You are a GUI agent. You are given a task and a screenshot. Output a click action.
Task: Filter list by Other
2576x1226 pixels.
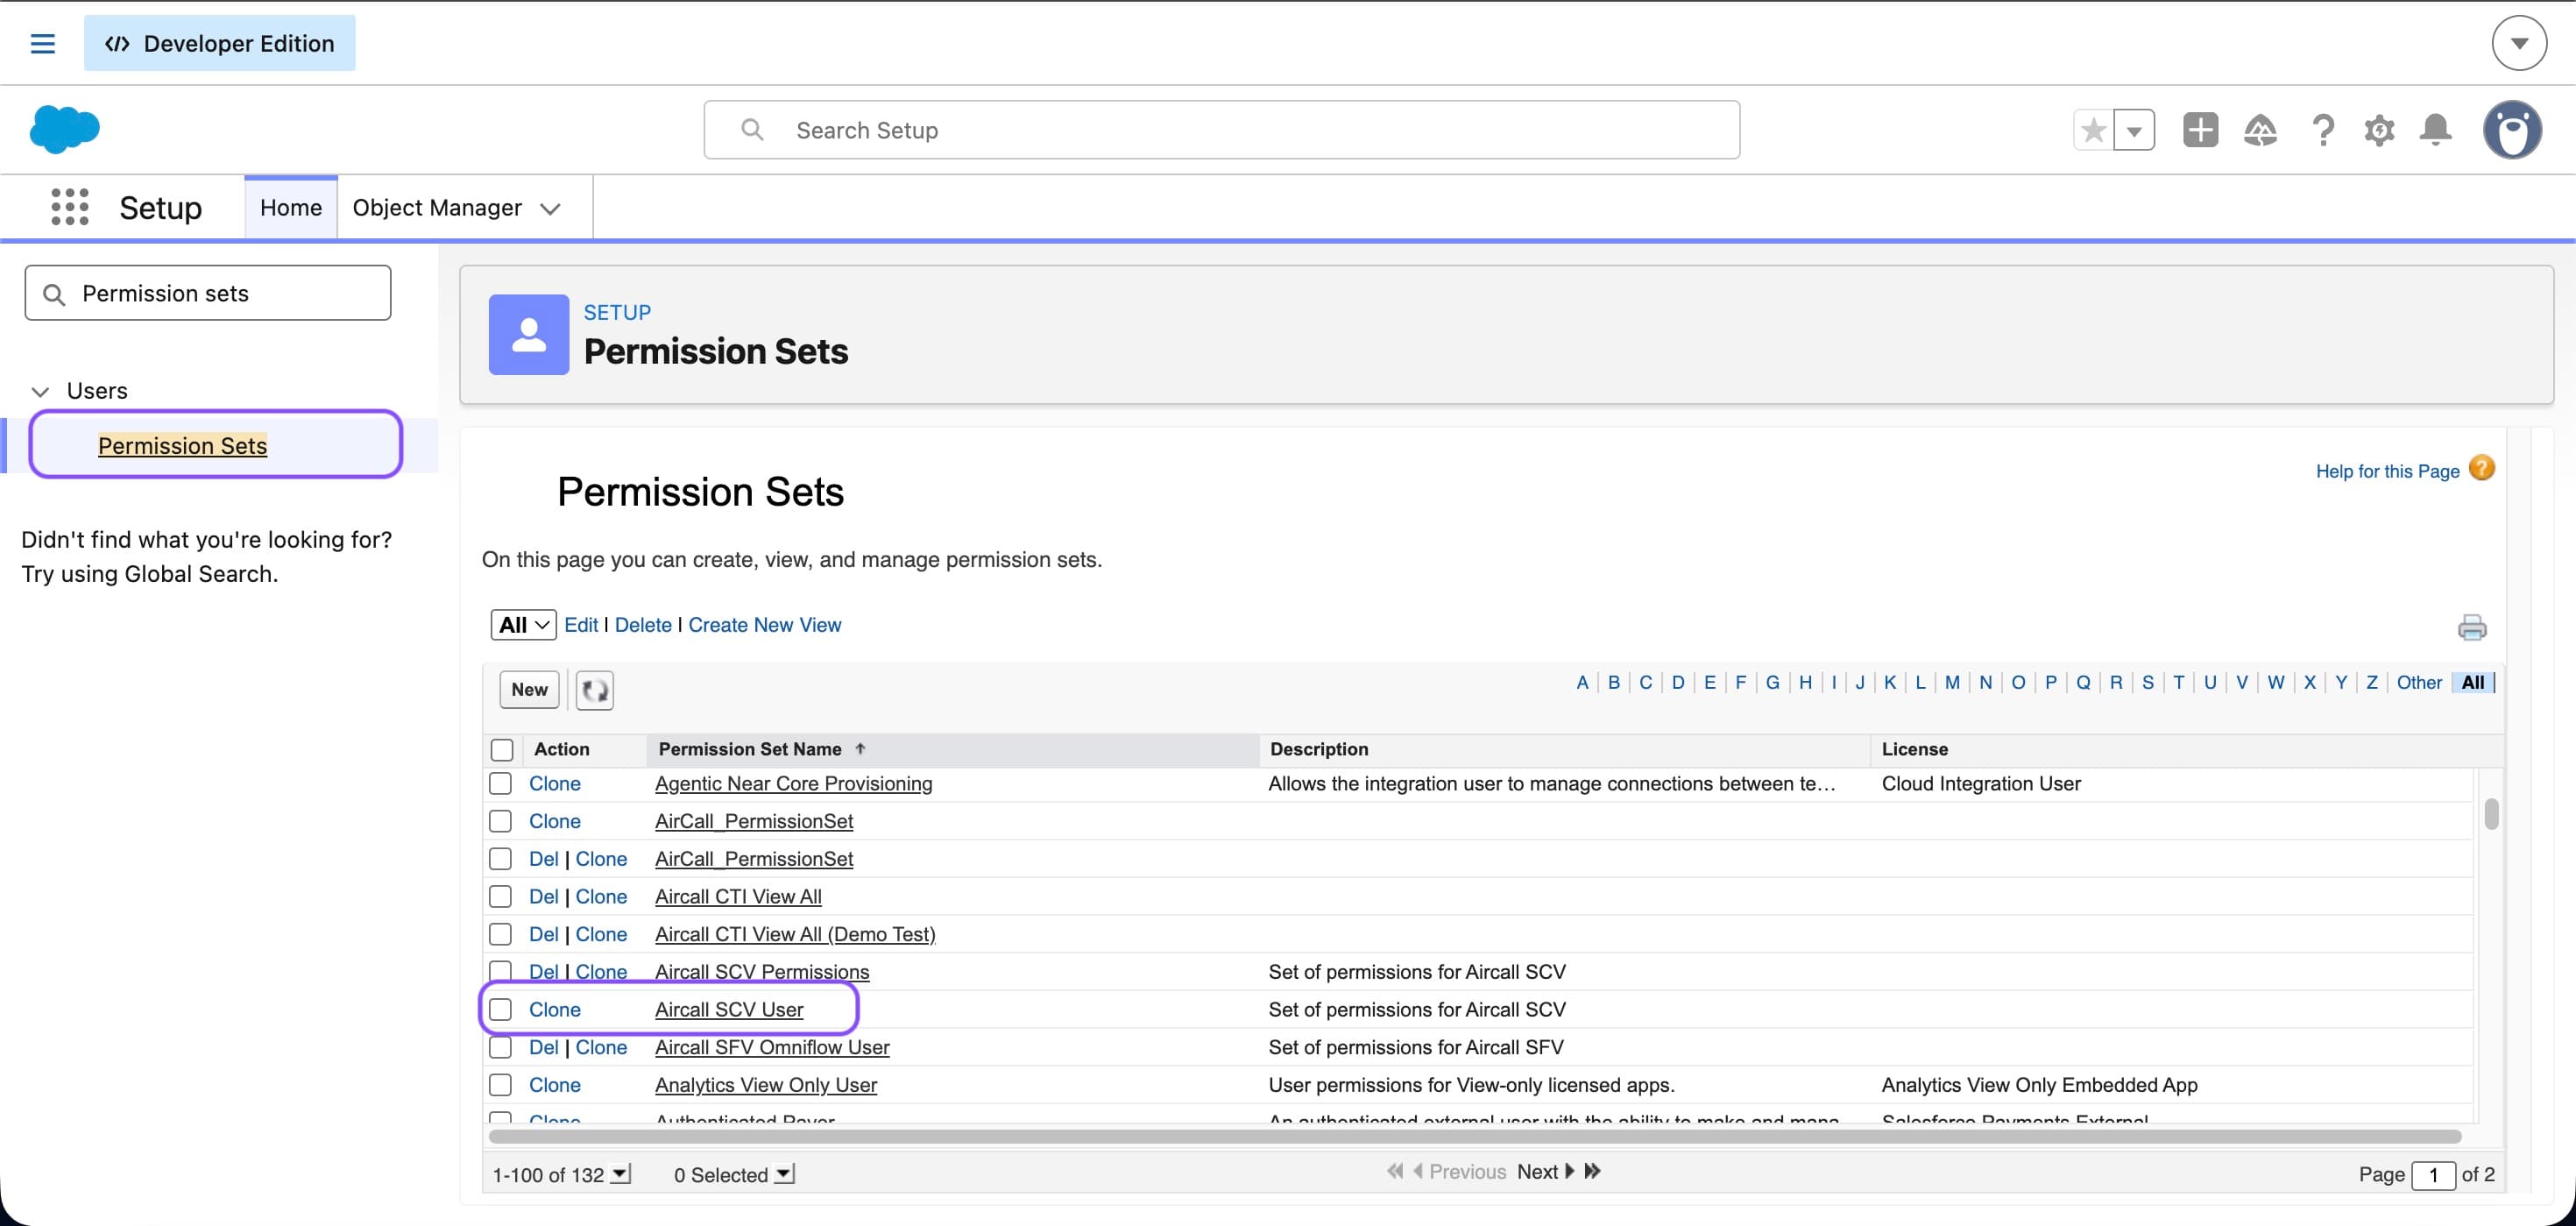2419,683
